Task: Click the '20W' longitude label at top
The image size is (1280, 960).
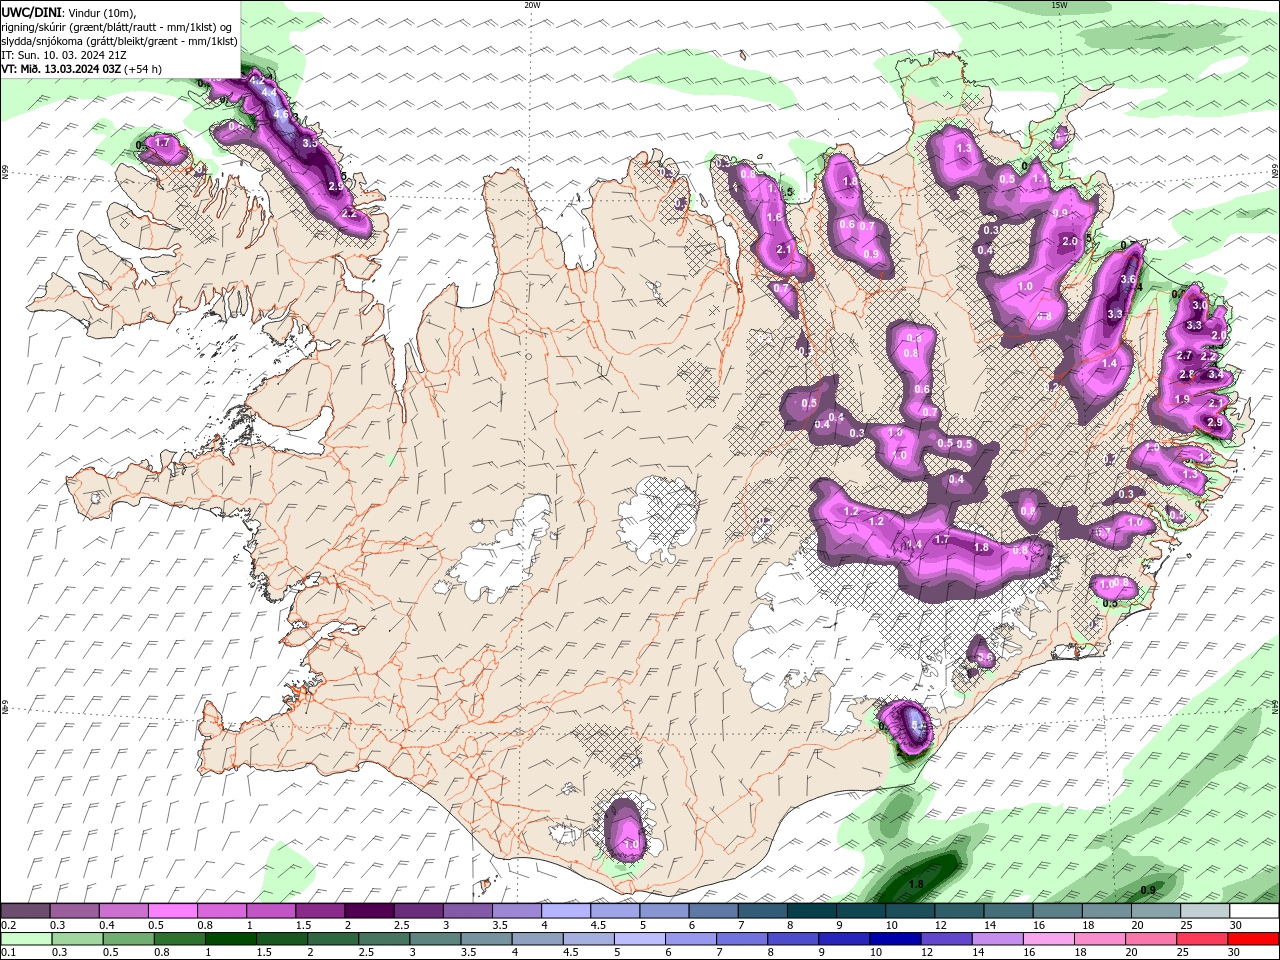Action: [532, 5]
